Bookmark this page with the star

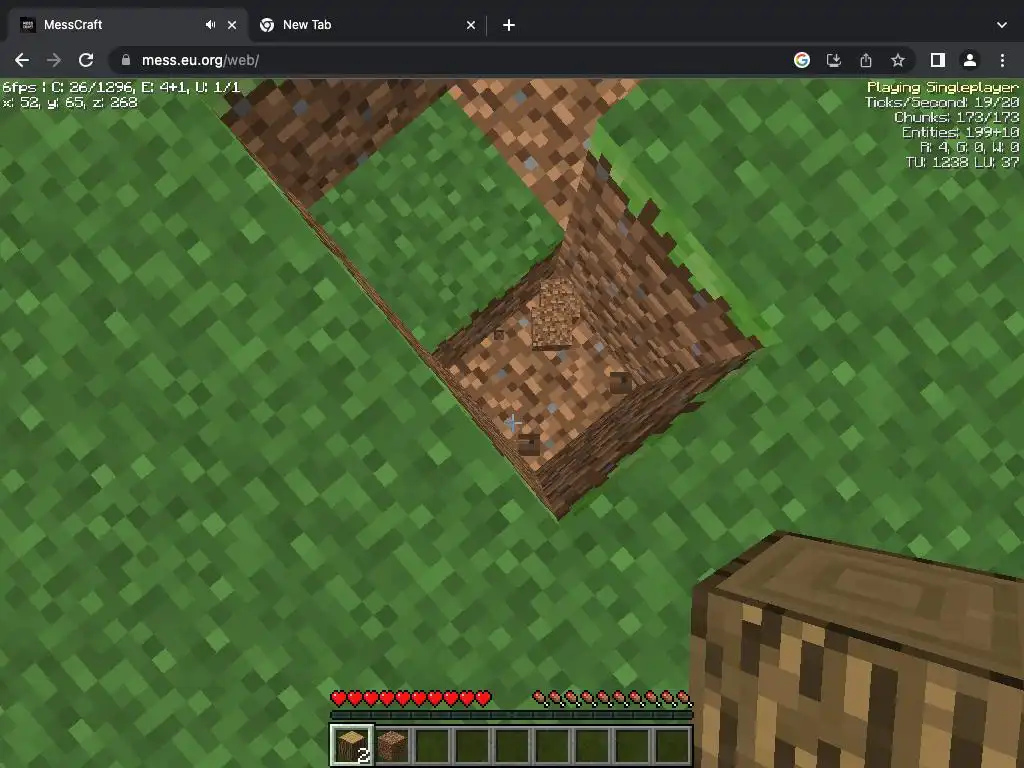(898, 60)
